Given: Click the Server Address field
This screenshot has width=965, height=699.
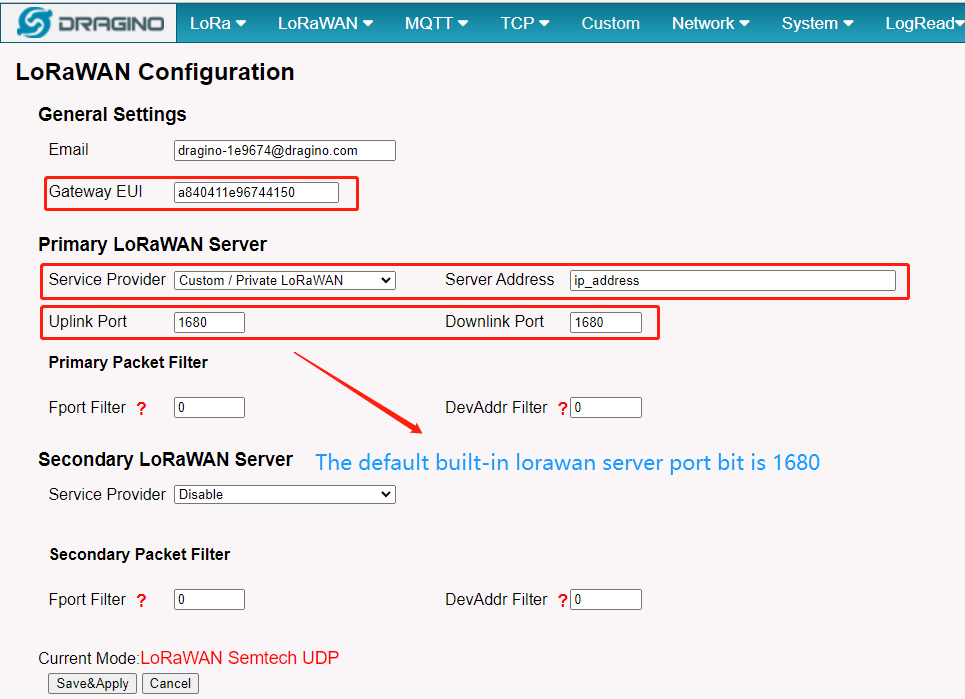Looking at the screenshot, I should 732,281.
